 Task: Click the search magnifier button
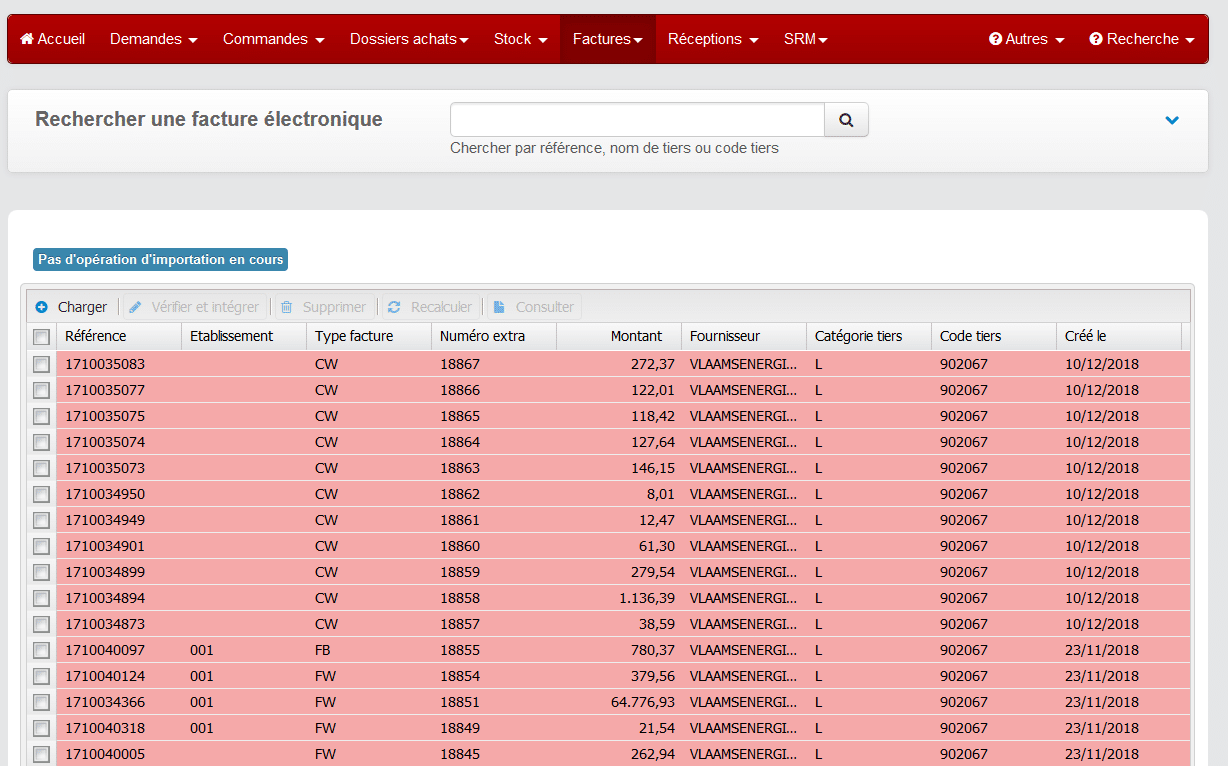coord(846,120)
